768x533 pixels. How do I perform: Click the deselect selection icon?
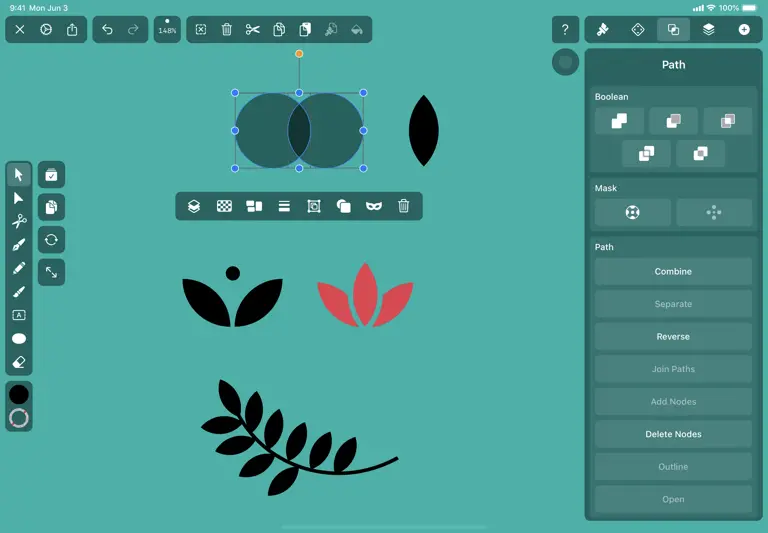tap(201, 30)
